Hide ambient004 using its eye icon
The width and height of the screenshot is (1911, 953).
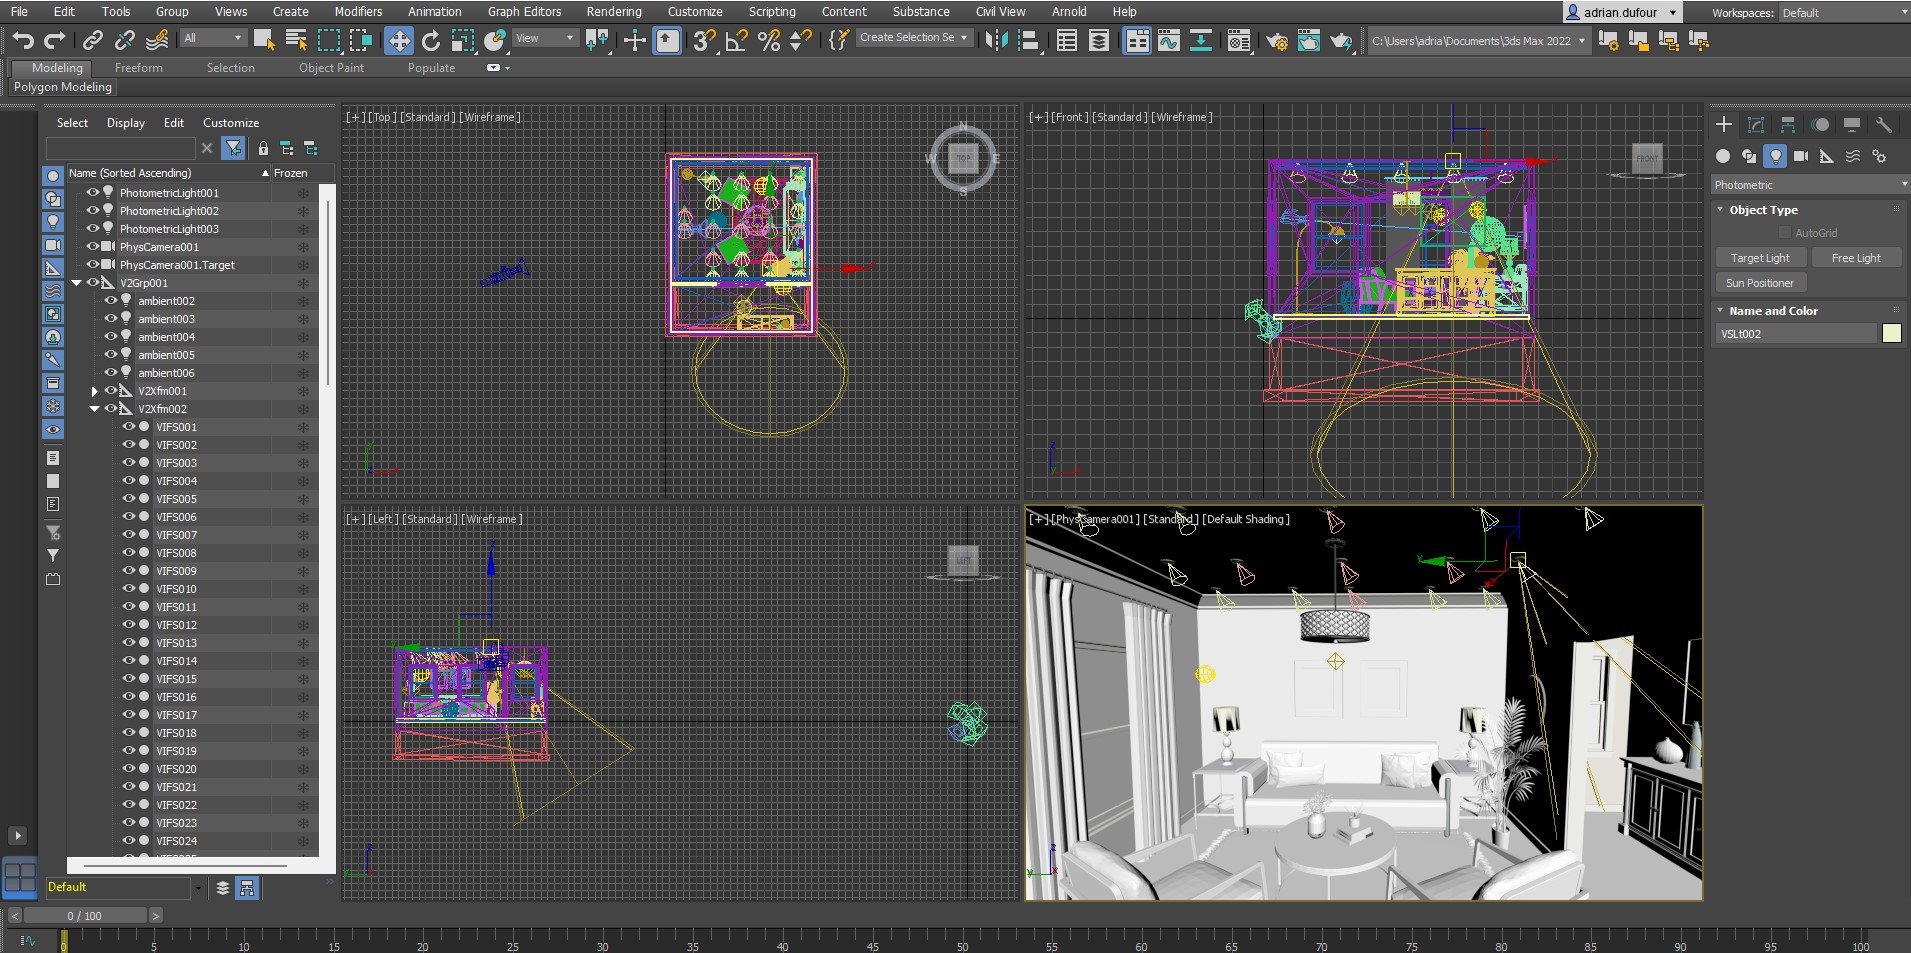[x=111, y=337]
